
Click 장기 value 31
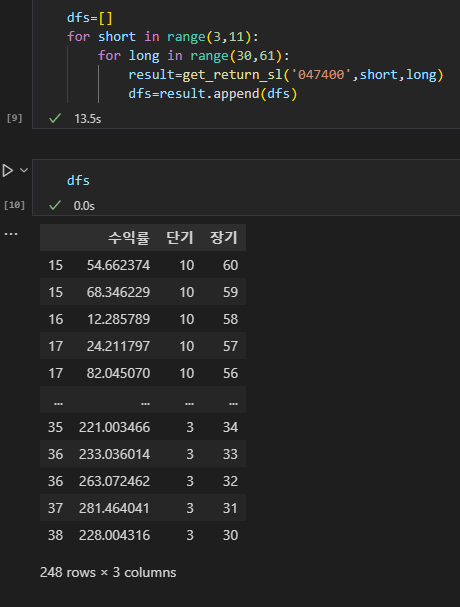point(230,508)
